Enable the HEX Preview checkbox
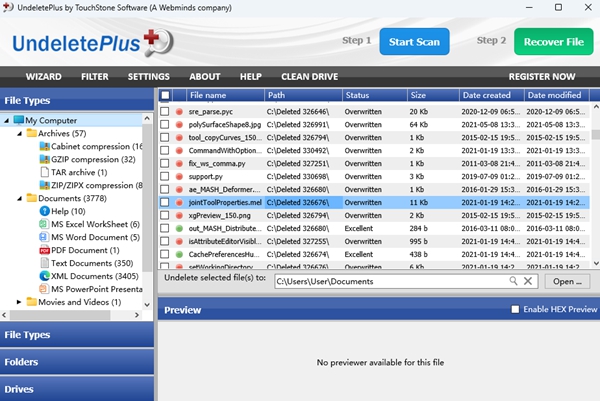This screenshot has width=600, height=401. tap(516, 310)
